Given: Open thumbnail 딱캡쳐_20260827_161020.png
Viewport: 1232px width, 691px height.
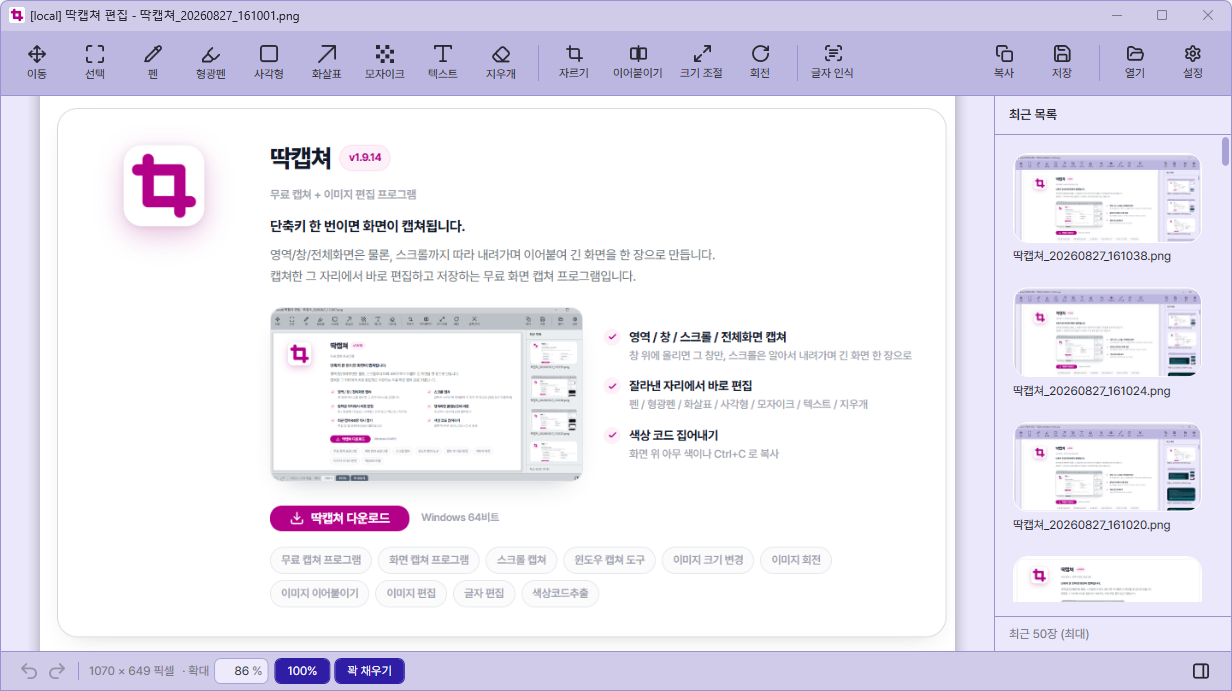Looking at the screenshot, I should click(1107, 467).
